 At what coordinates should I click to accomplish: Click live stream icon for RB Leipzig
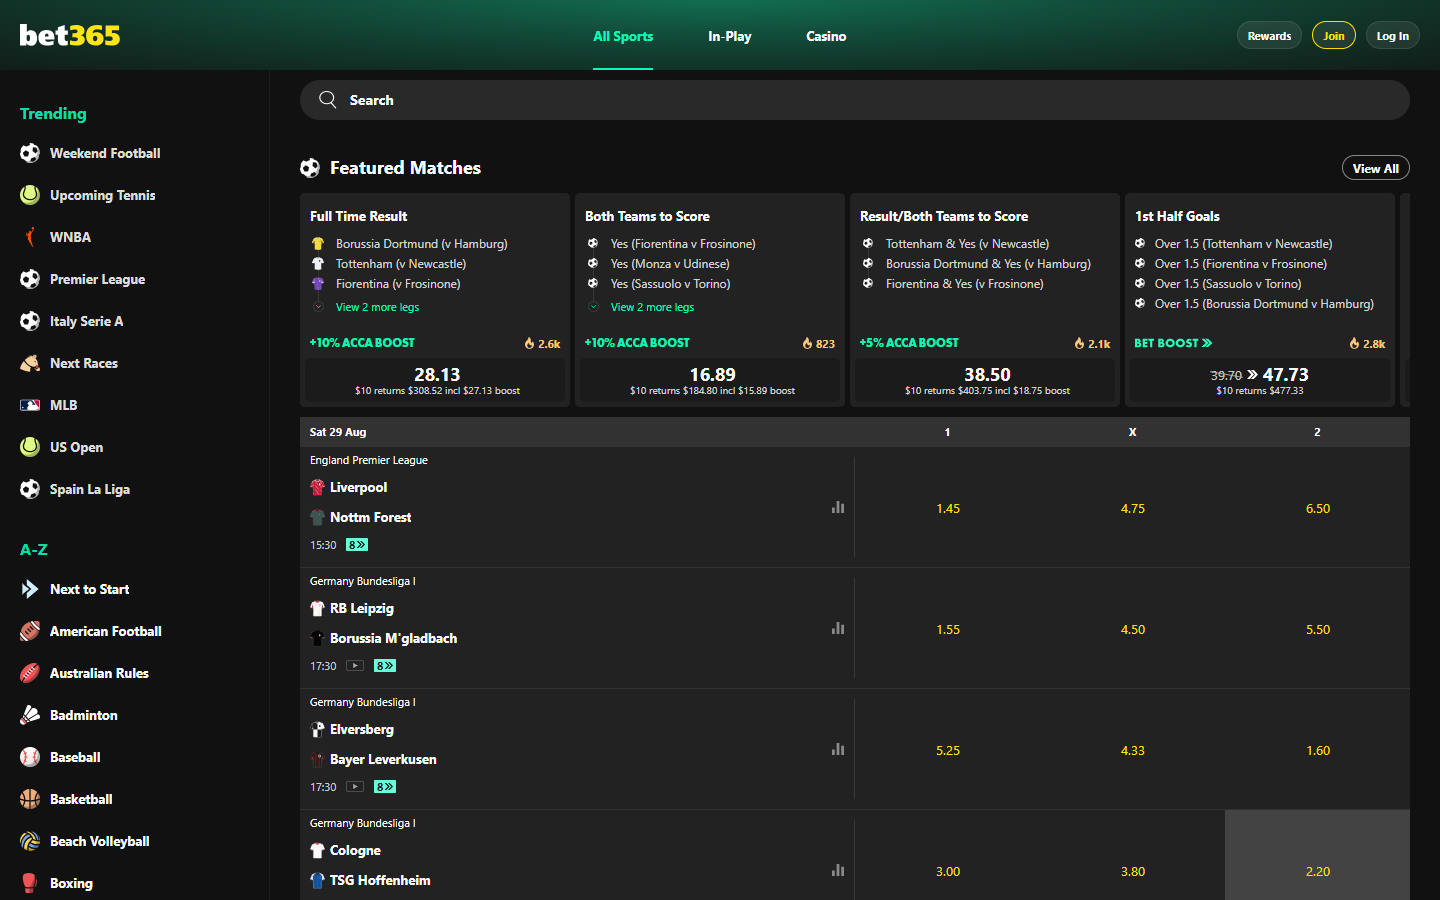pos(355,666)
